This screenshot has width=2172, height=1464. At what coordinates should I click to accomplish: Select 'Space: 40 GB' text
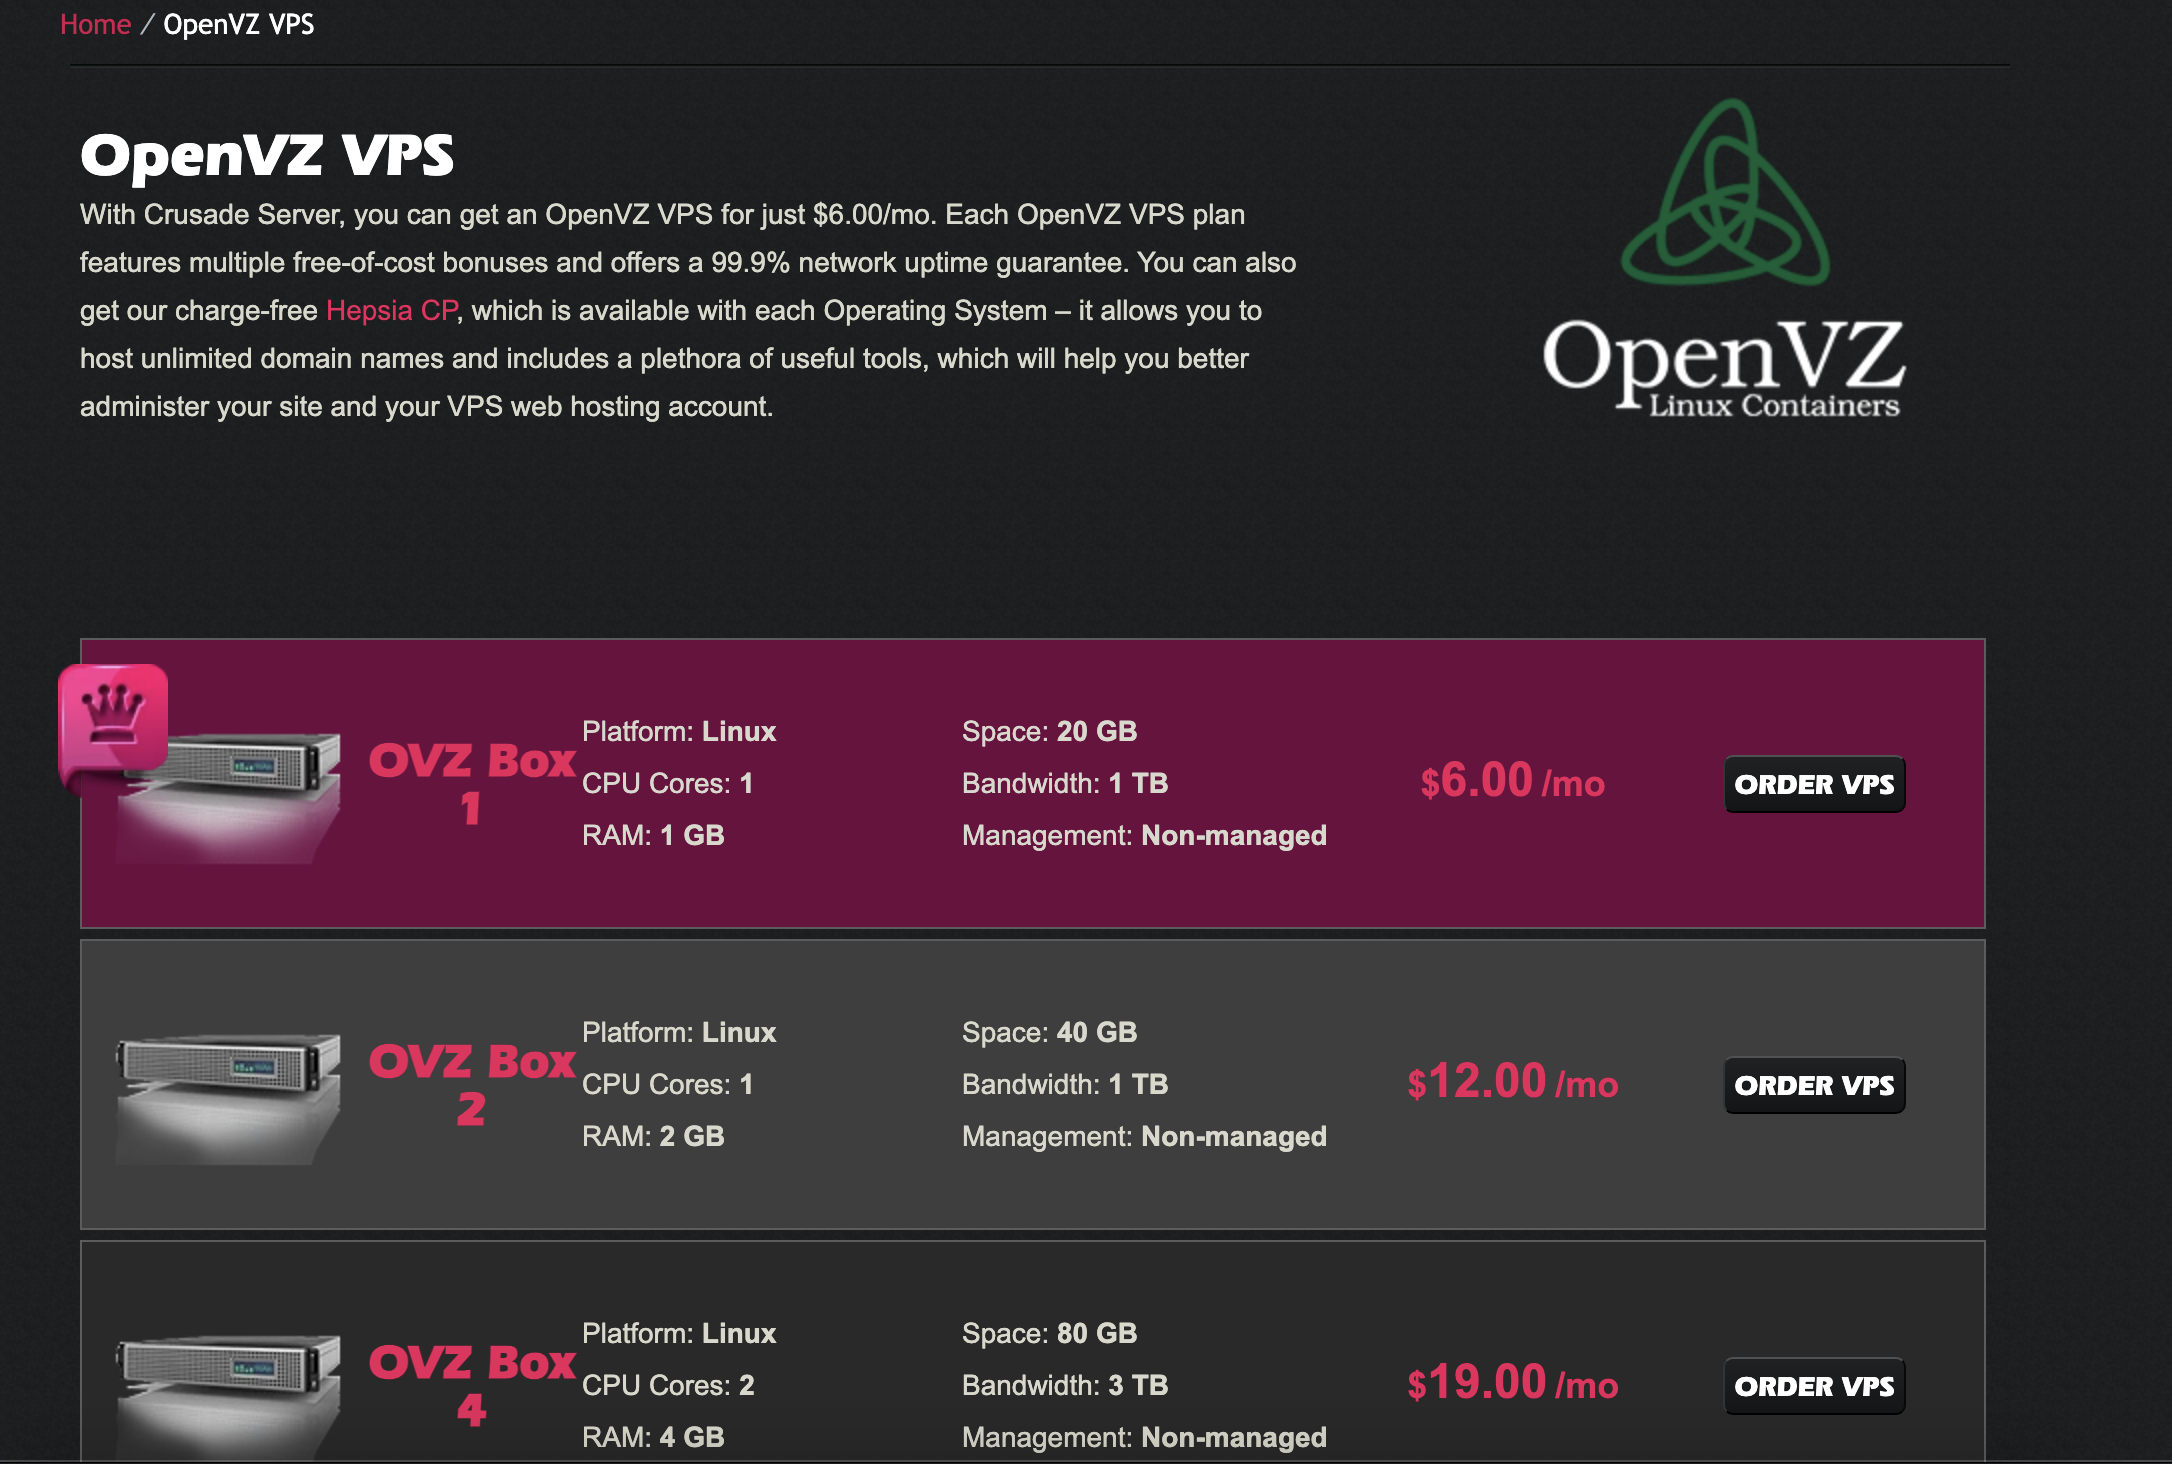click(x=1049, y=1032)
